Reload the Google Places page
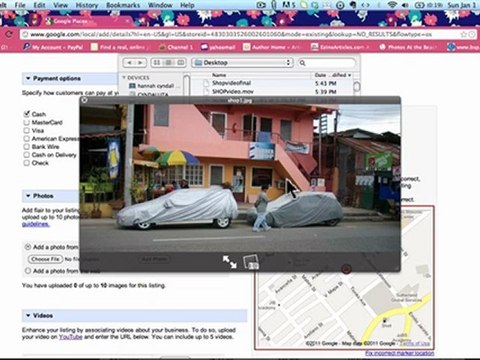480x360 pixels. click(x=9, y=34)
